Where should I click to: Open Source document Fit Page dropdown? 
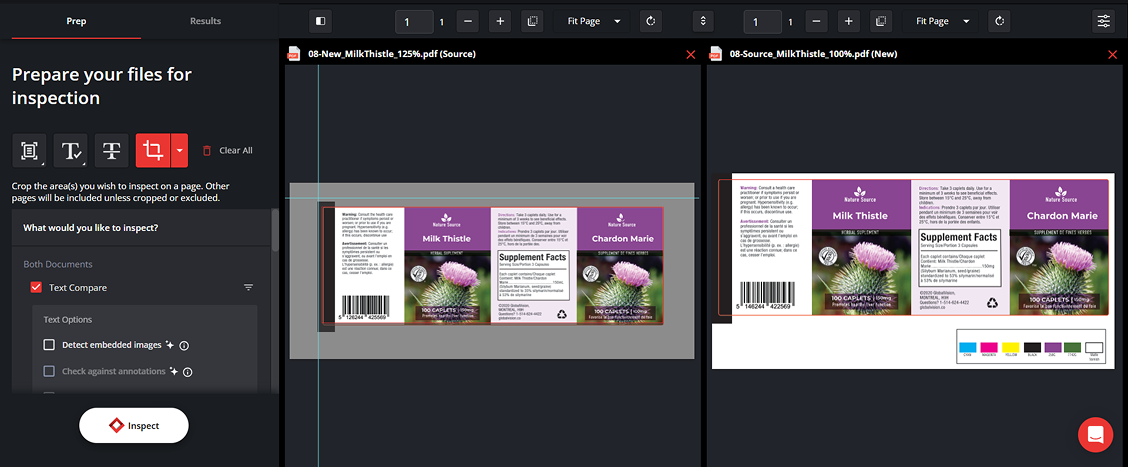(592, 21)
